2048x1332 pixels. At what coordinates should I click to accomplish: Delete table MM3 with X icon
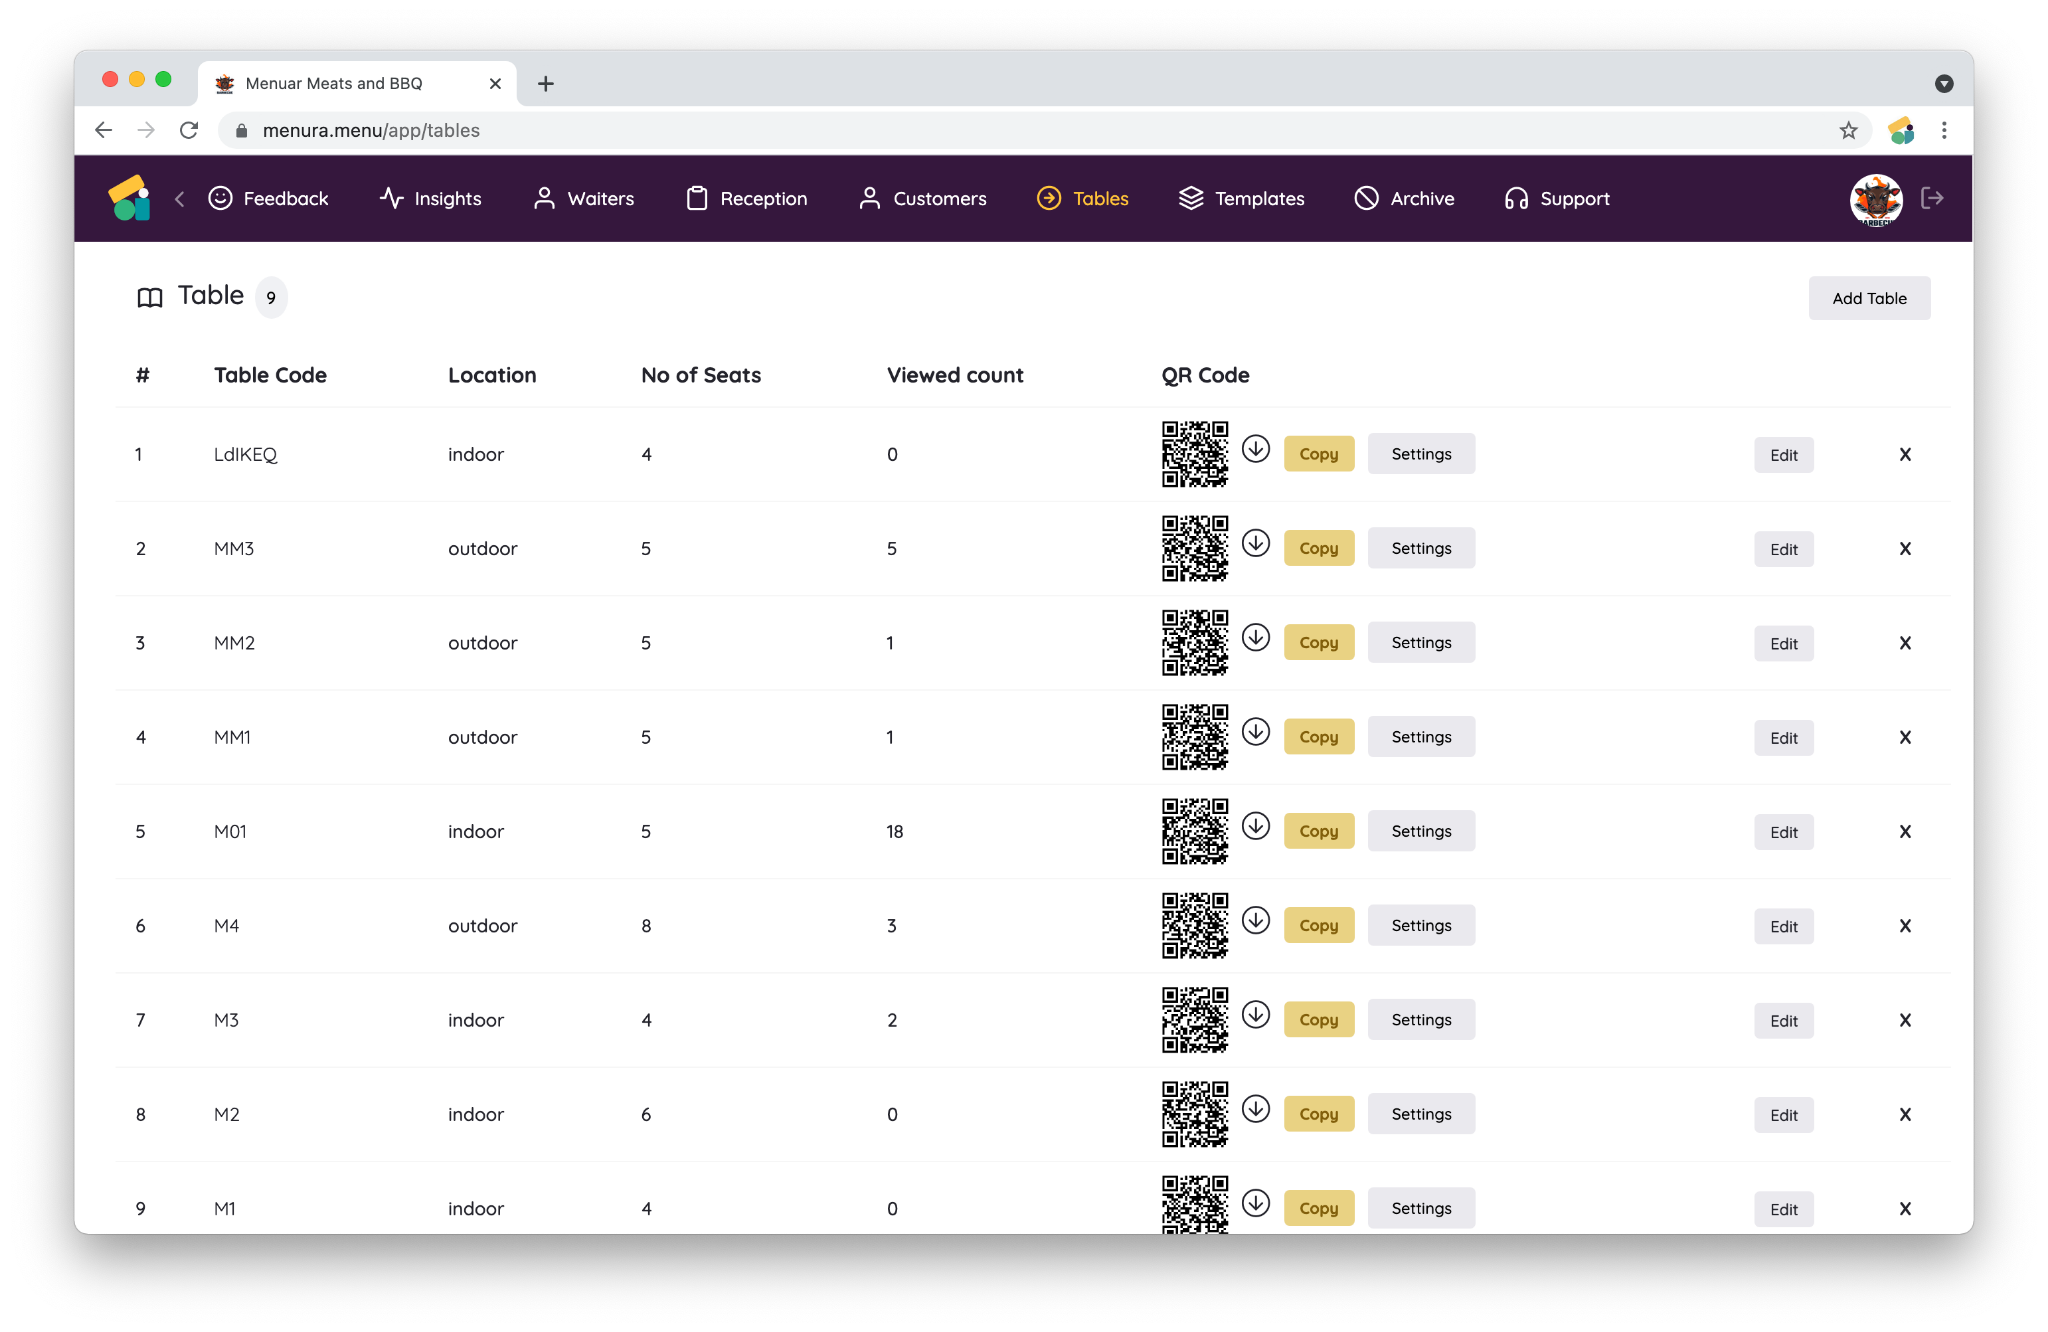(1905, 548)
